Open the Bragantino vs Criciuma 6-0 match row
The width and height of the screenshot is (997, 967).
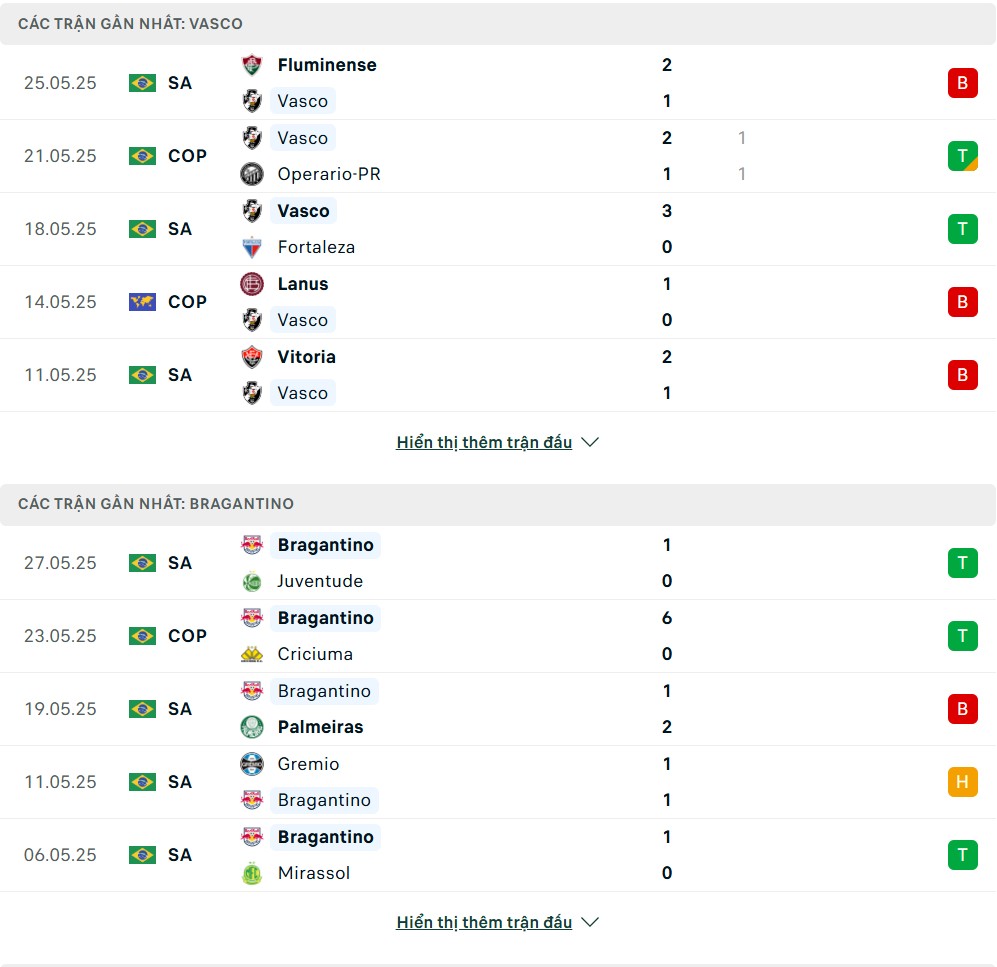(498, 636)
